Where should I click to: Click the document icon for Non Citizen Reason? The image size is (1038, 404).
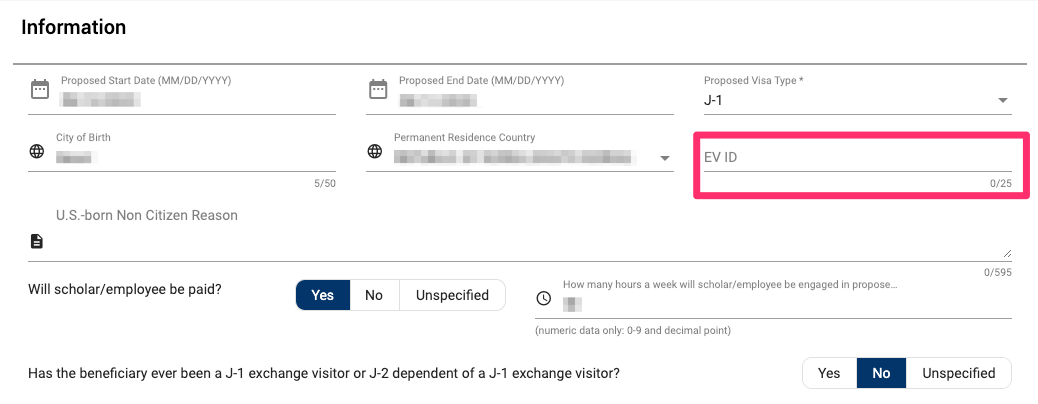click(37, 241)
